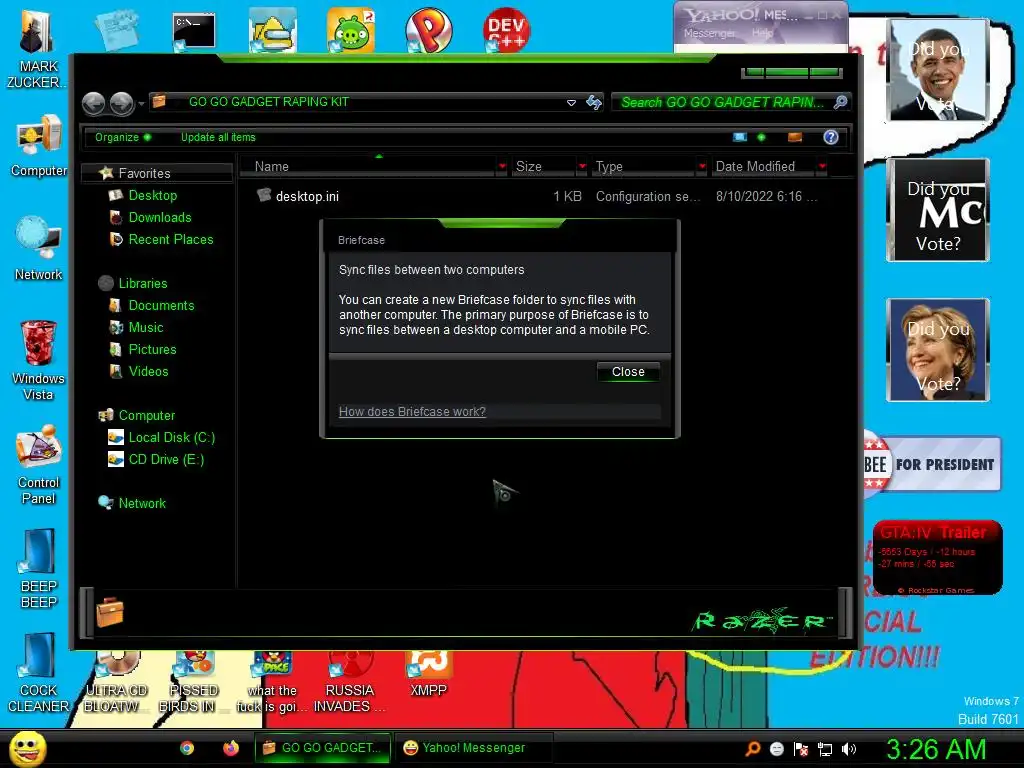This screenshot has width=1024, height=768.
Task: Click the white smiley face tray icon
Action: click(776, 749)
